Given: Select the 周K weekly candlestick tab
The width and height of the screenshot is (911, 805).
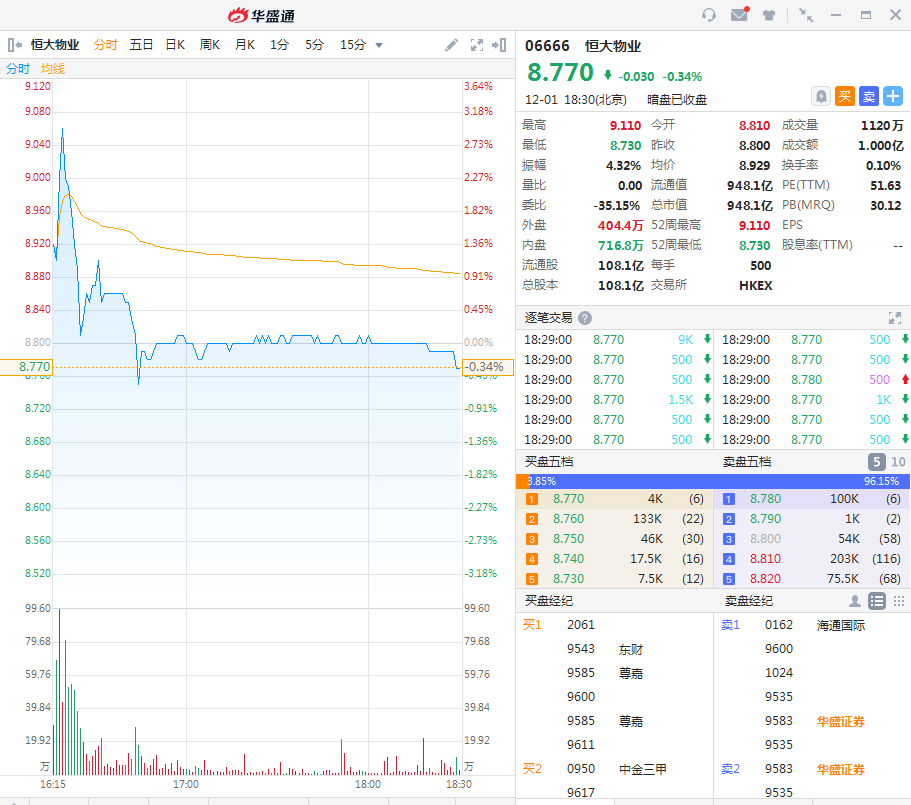Looking at the screenshot, I should [x=210, y=45].
